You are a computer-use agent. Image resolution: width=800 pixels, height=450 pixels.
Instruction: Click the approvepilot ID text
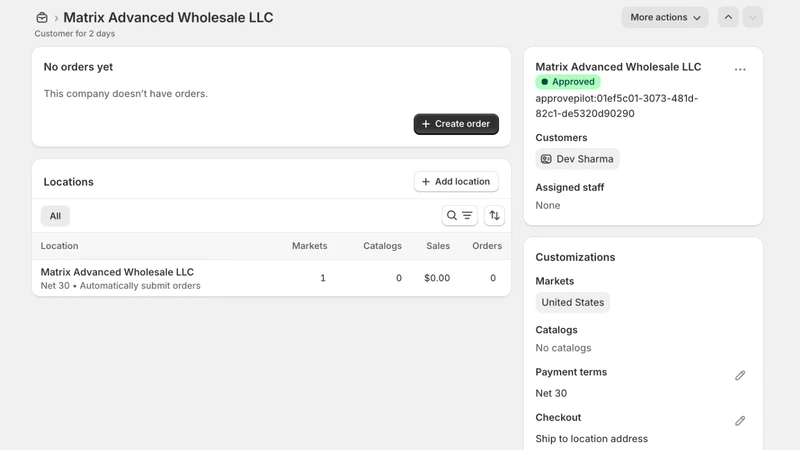point(616,106)
